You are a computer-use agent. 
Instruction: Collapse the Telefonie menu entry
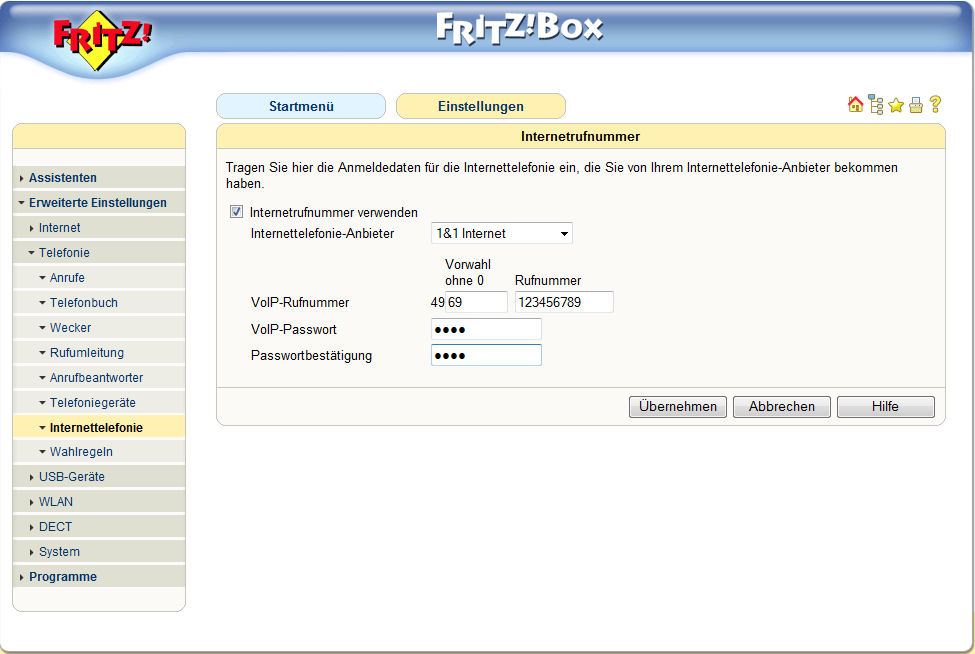(99, 252)
